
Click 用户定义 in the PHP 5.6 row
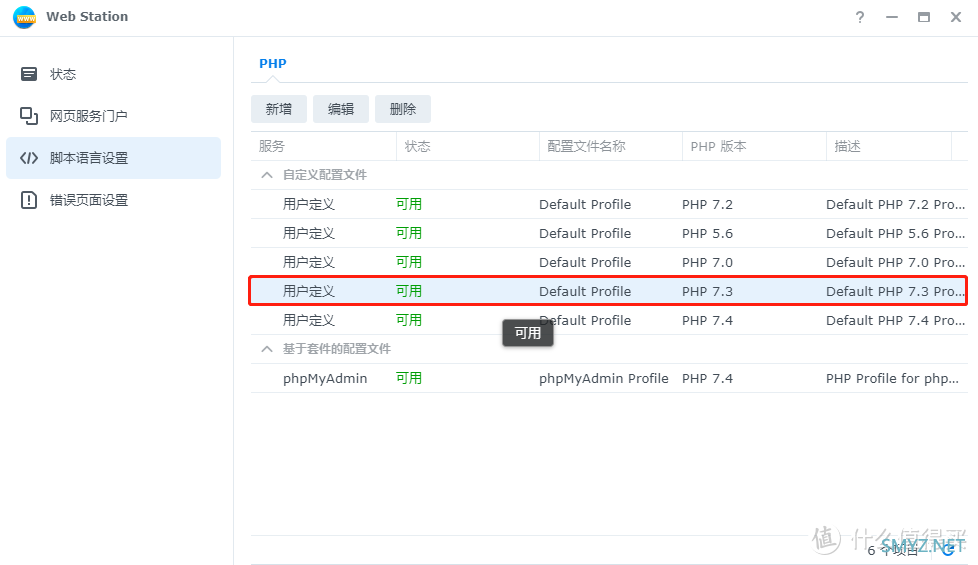click(309, 234)
